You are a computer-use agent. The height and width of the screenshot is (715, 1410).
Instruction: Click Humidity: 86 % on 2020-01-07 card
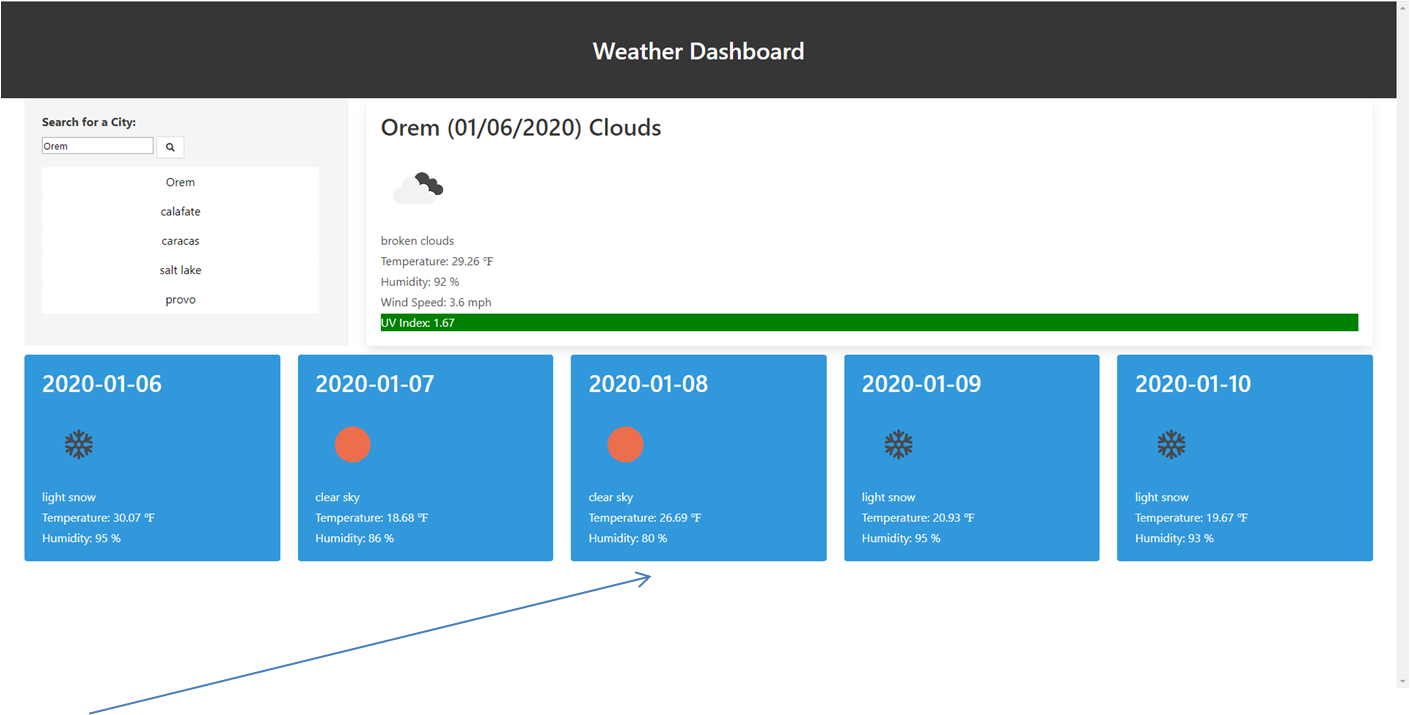tap(354, 538)
